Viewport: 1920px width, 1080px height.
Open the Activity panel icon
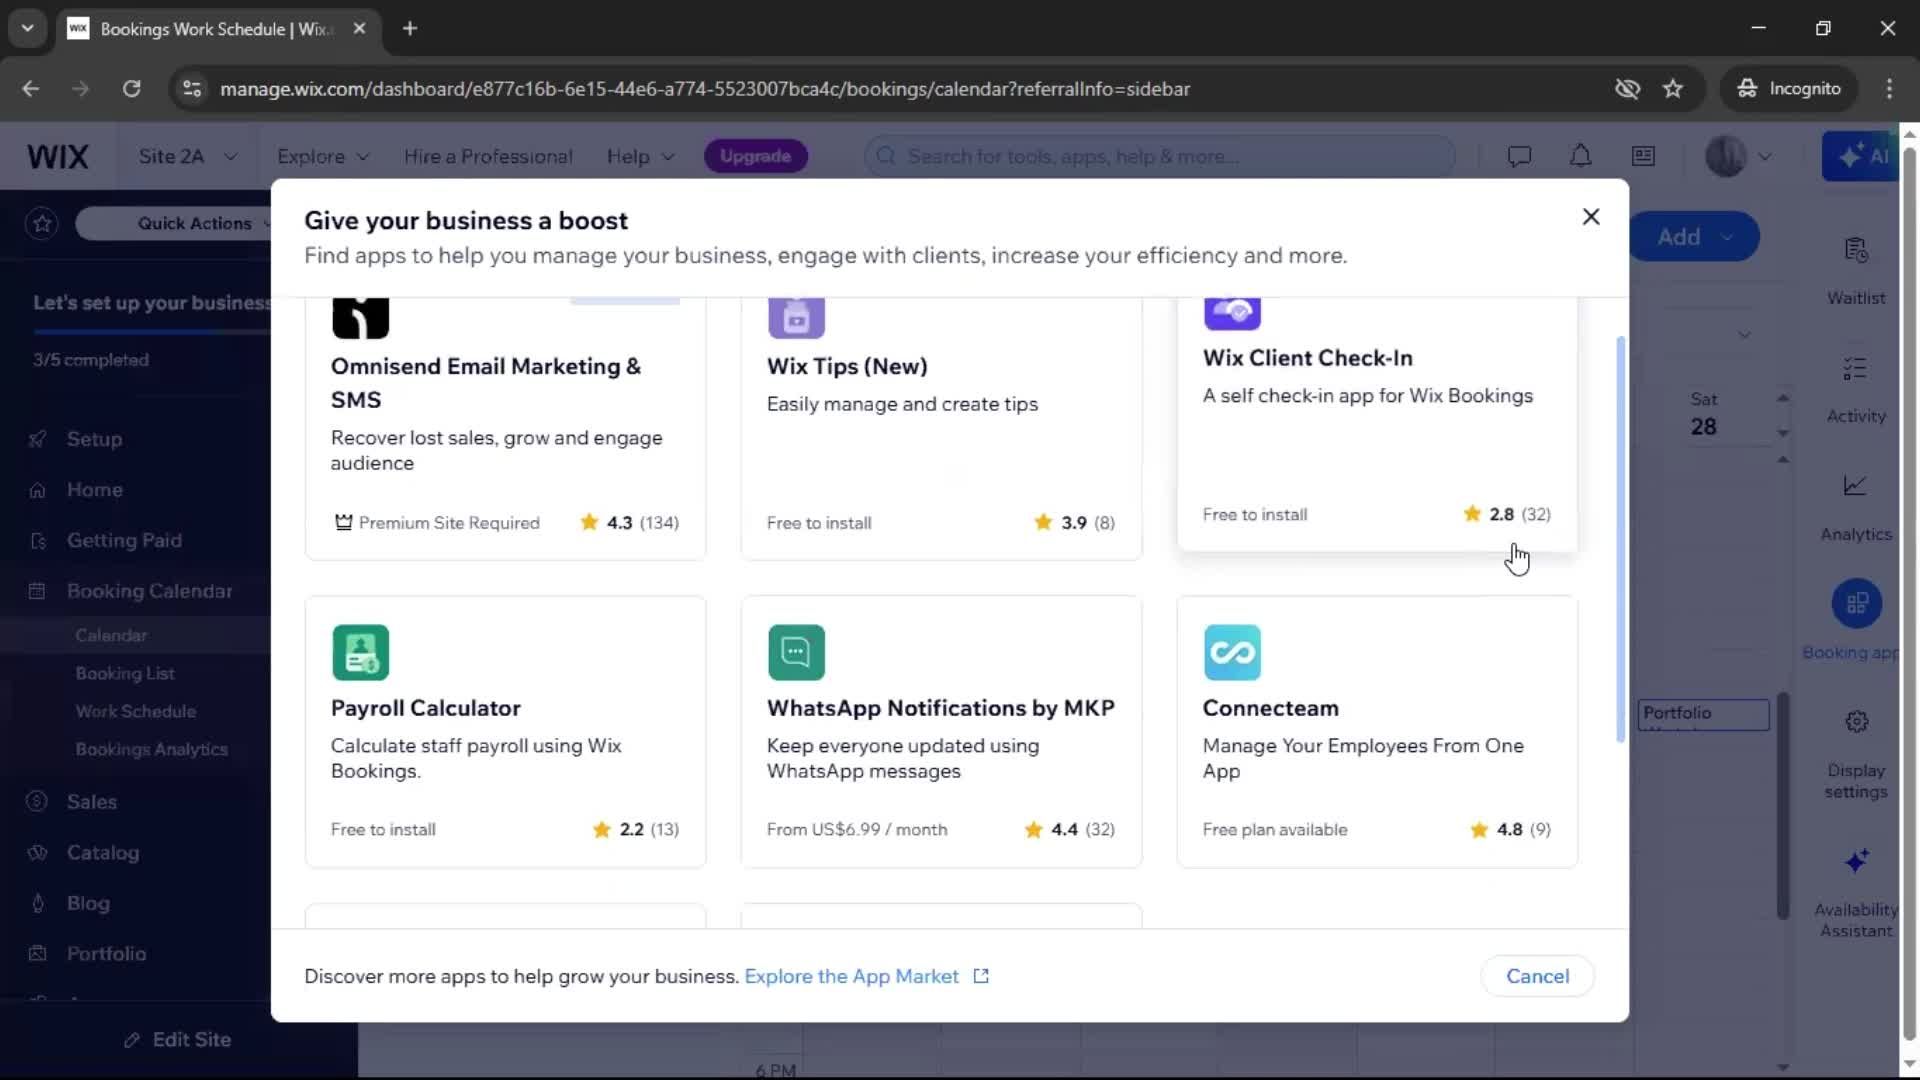[x=1855, y=369]
